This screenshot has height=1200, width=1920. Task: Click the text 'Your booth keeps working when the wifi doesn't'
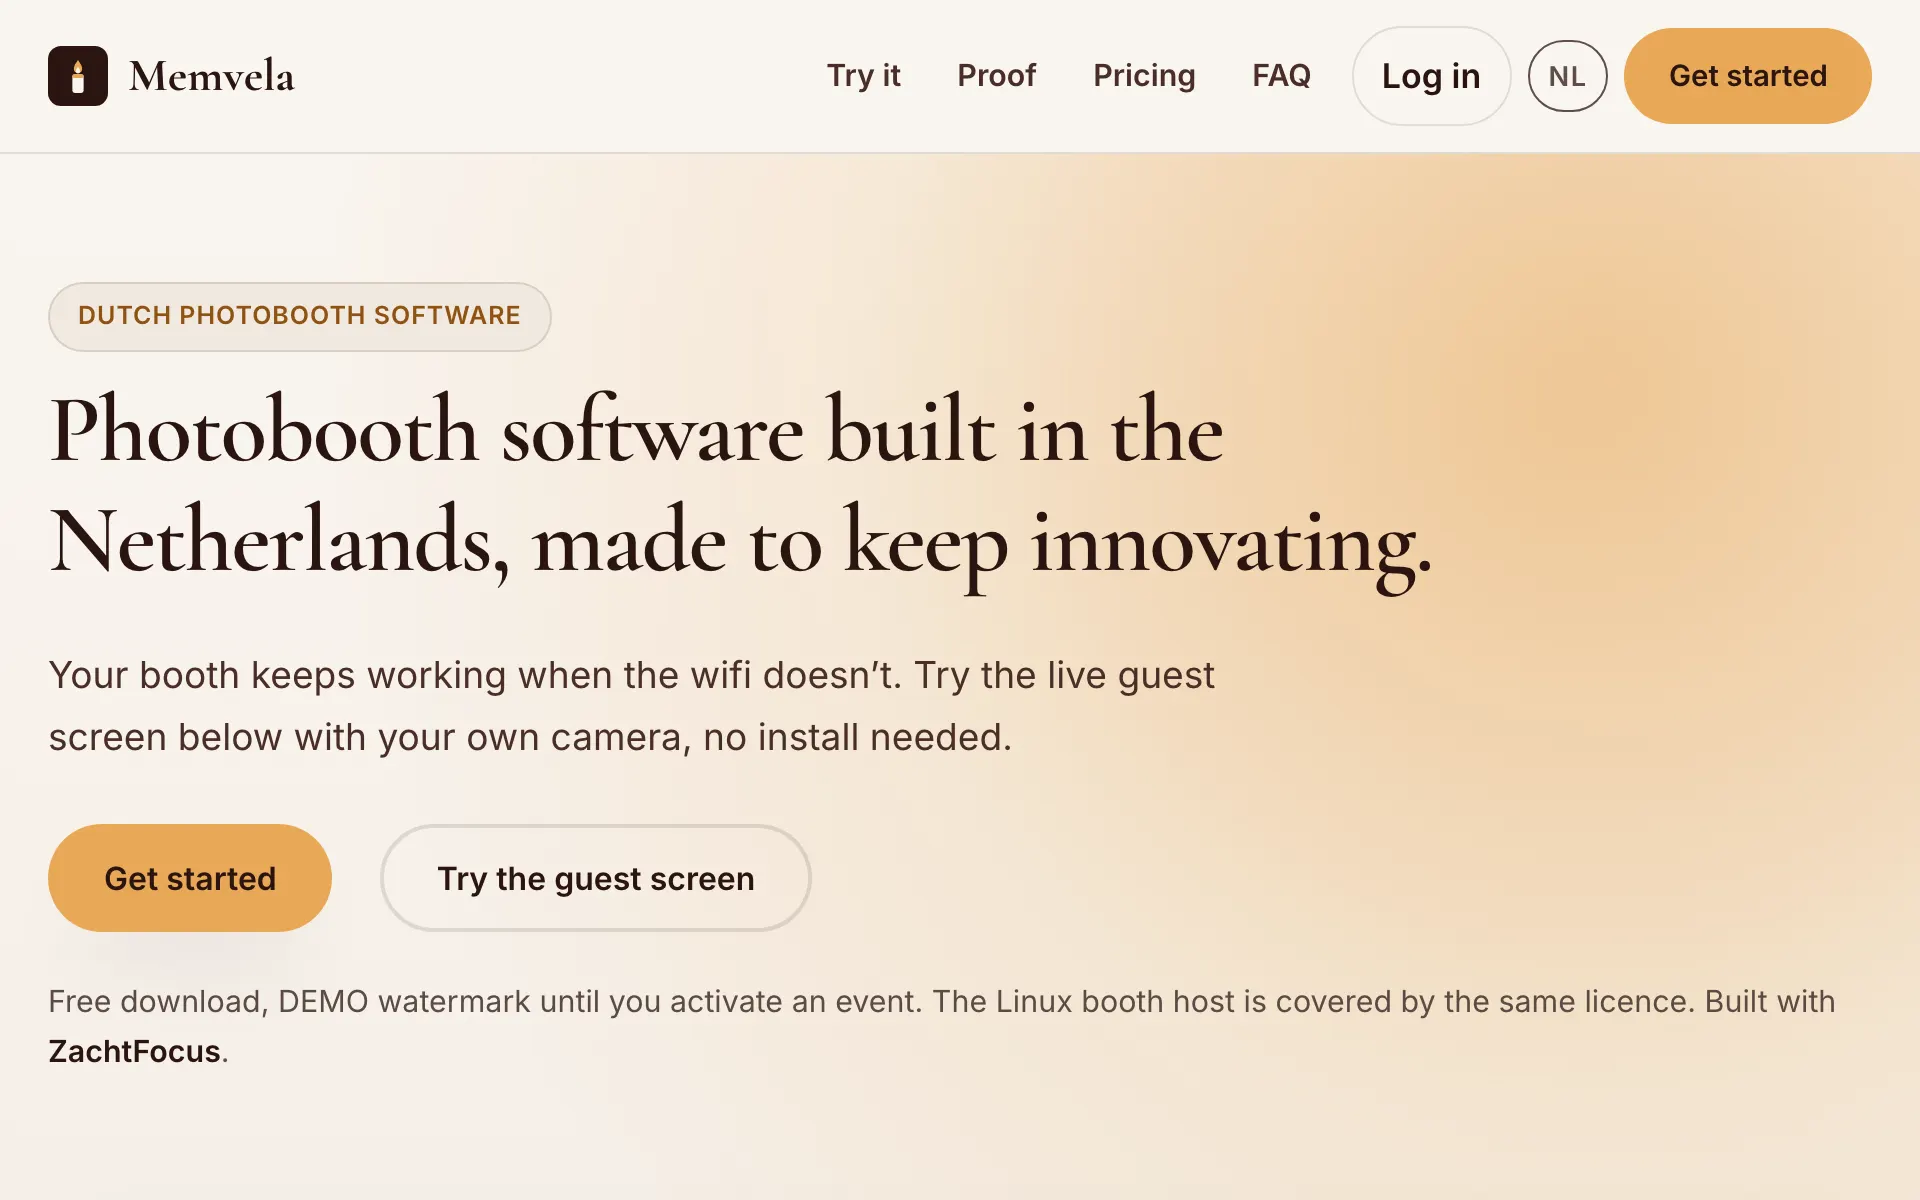[x=475, y=675]
